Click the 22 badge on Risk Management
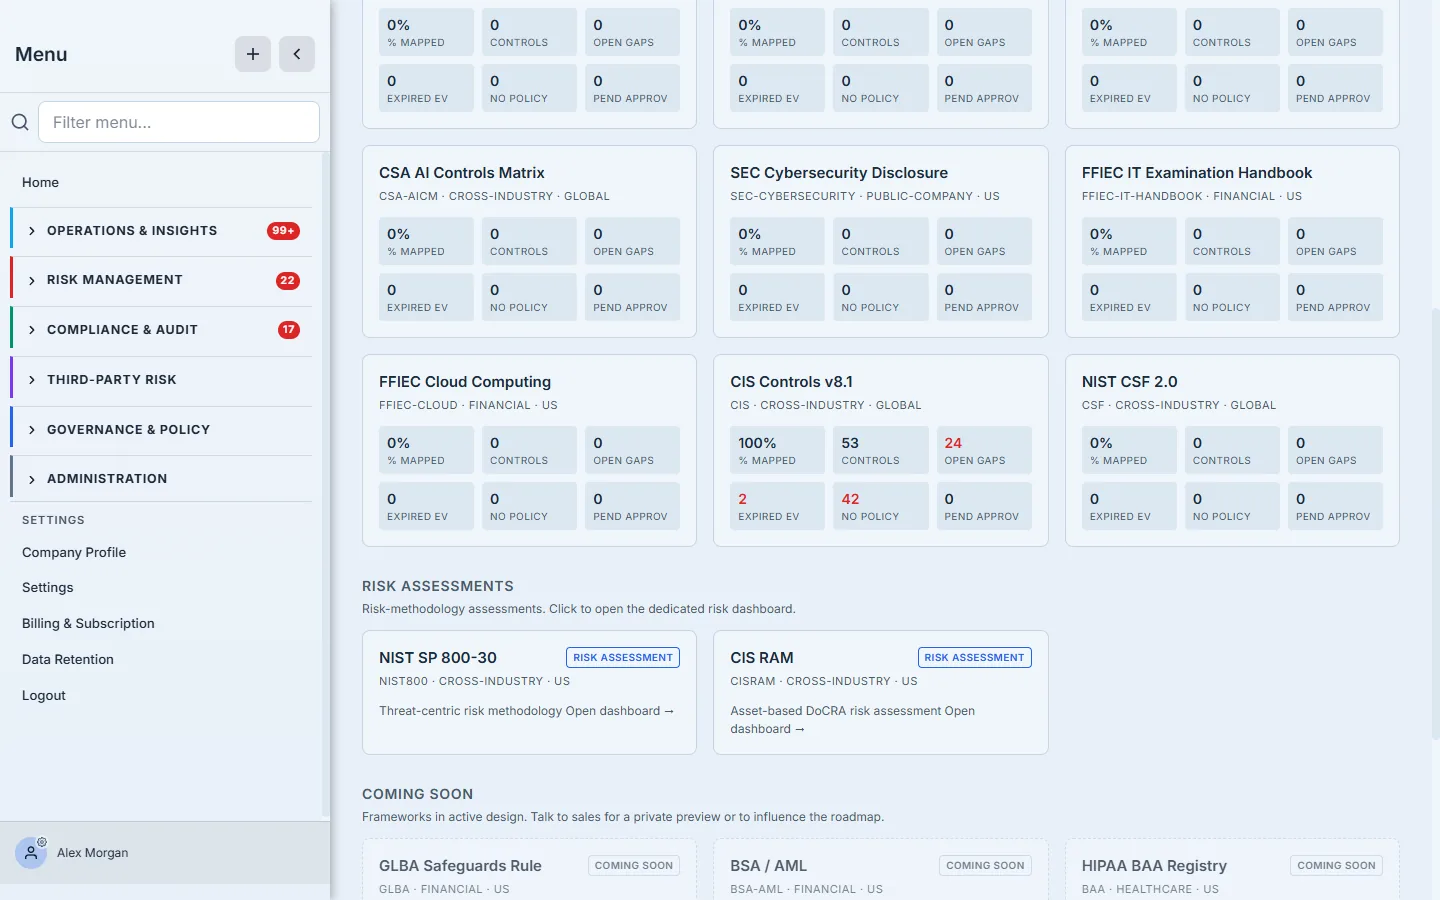 coord(288,280)
